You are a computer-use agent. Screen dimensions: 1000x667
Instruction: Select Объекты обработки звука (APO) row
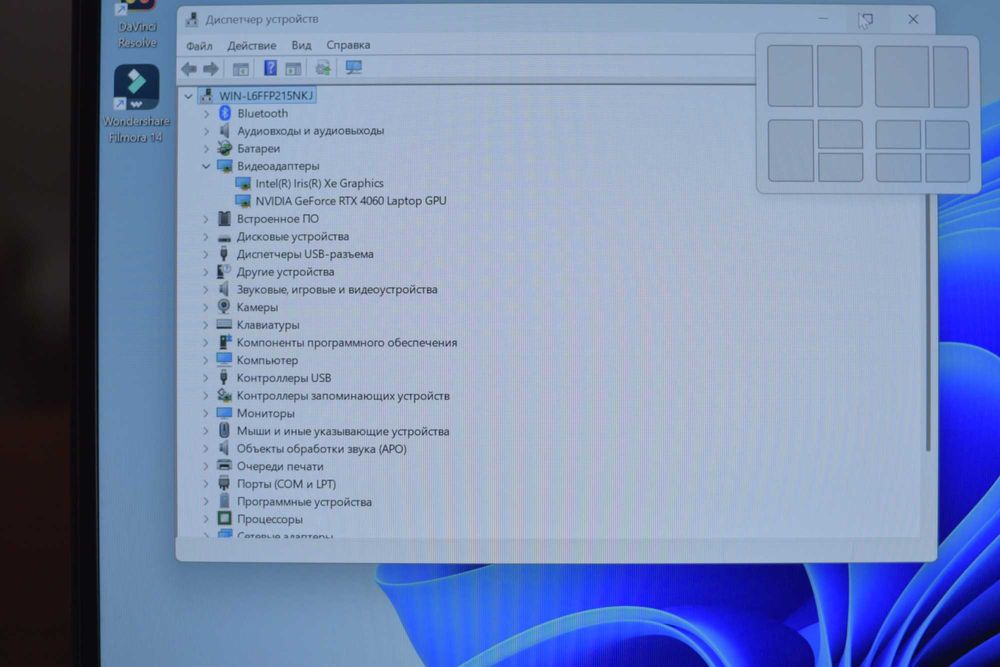tap(321, 449)
